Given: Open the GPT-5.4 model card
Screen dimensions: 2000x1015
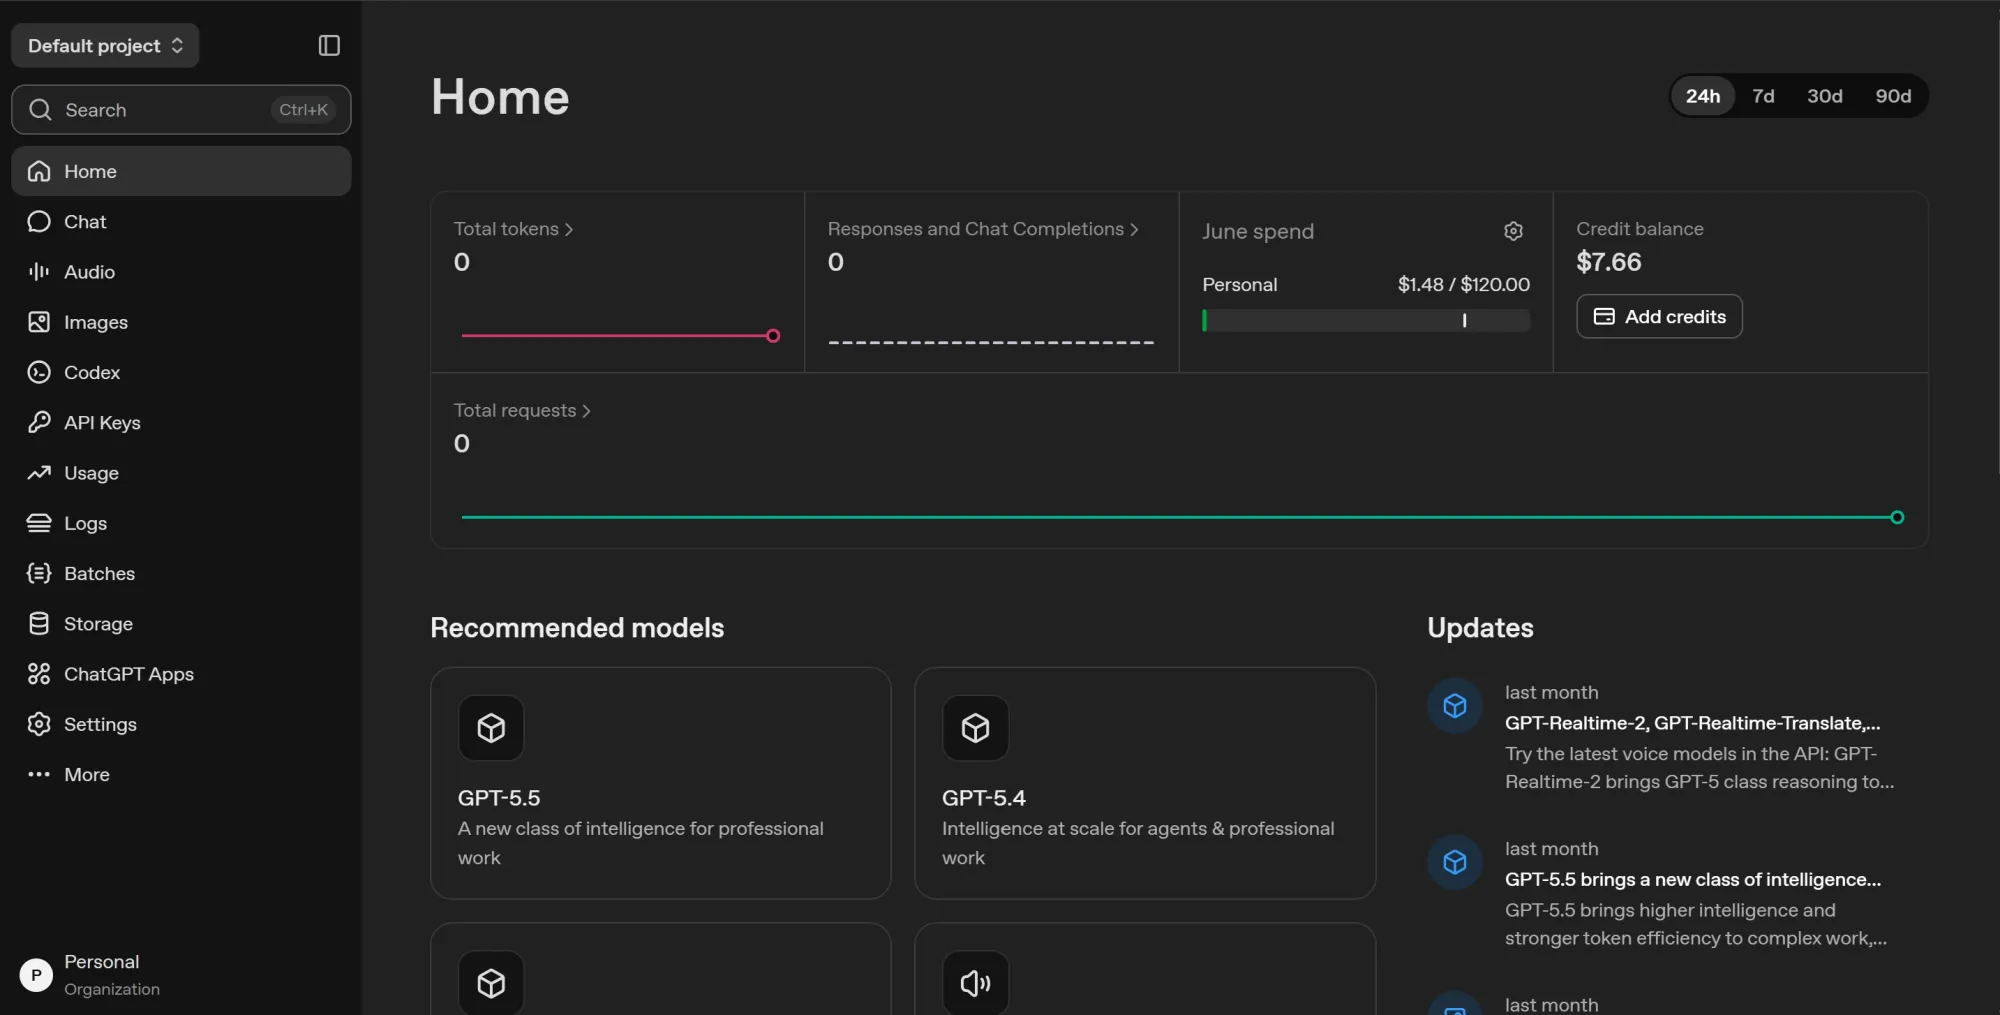Looking at the screenshot, I should (1145, 783).
